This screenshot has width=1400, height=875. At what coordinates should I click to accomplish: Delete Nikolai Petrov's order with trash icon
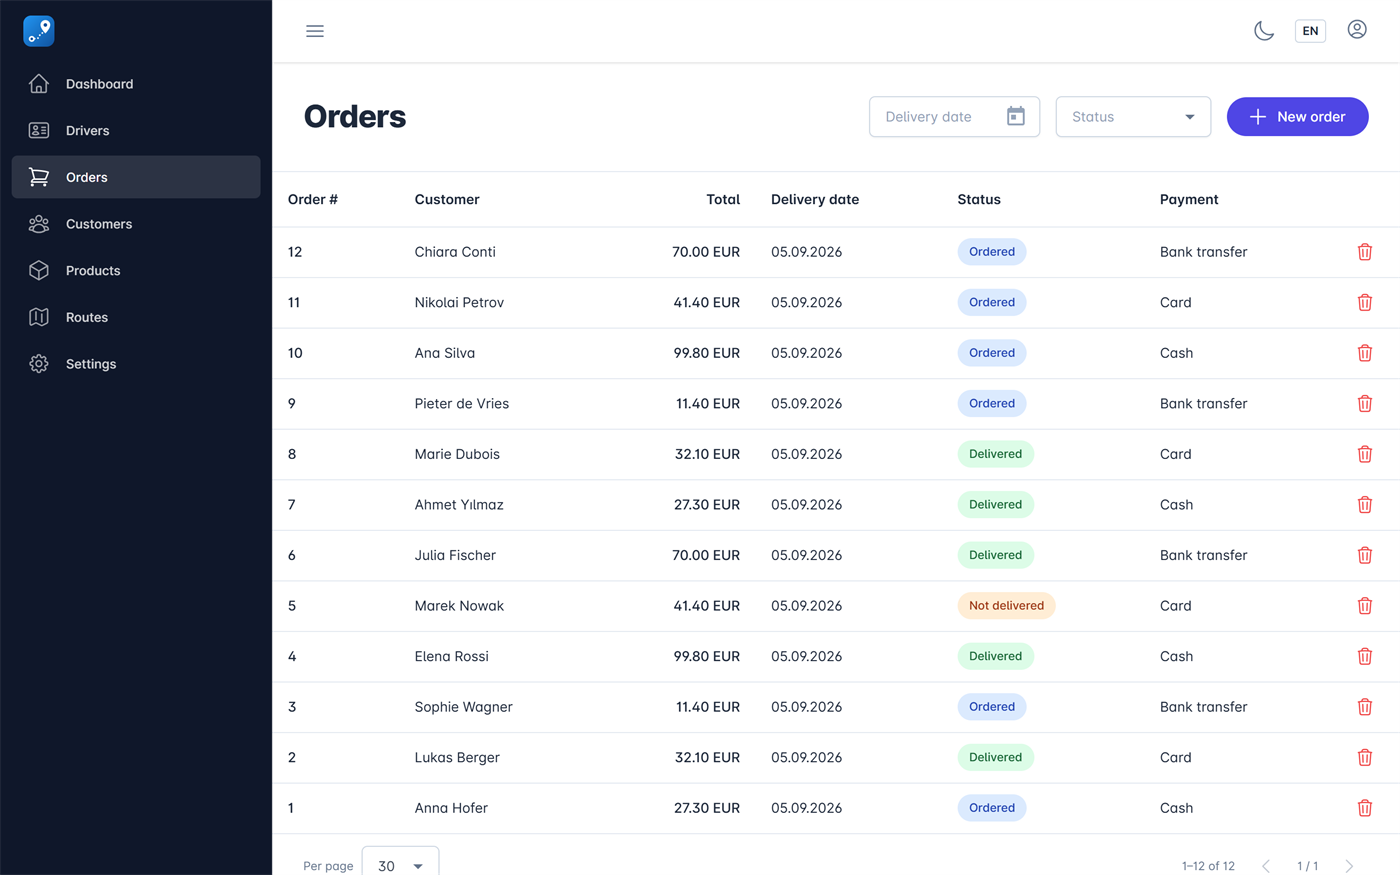click(x=1365, y=302)
